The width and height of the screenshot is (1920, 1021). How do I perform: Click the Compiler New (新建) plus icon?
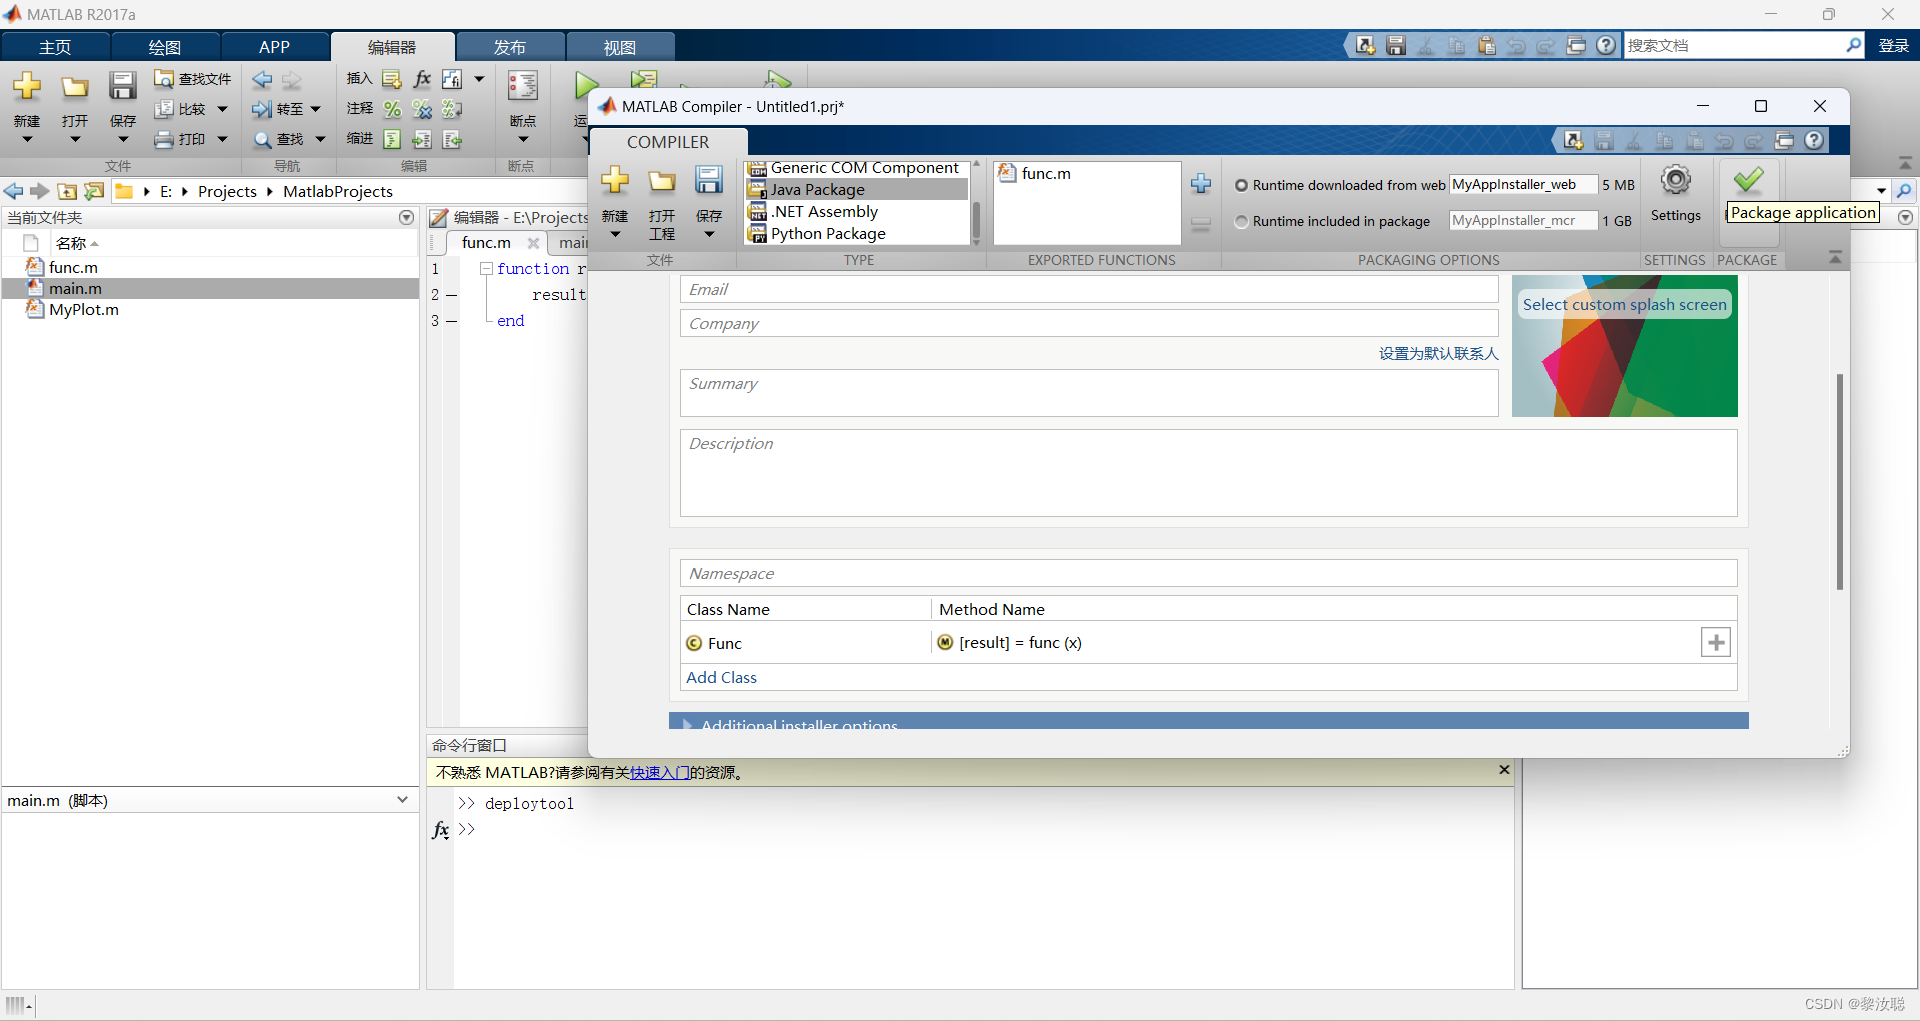(x=614, y=181)
